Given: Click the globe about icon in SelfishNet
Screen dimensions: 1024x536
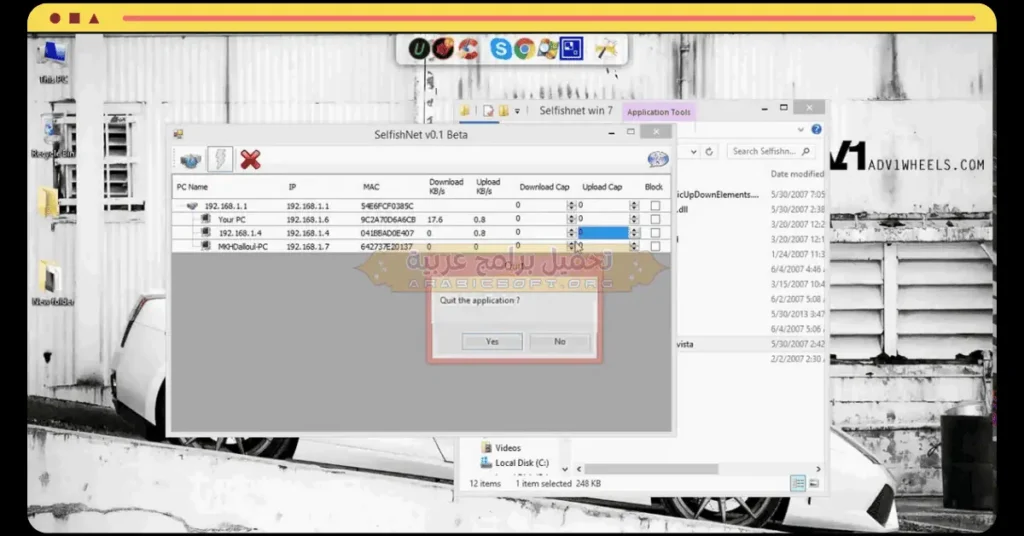Looking at the screenshot, I should pyautogui.click(x=657, y=159).
